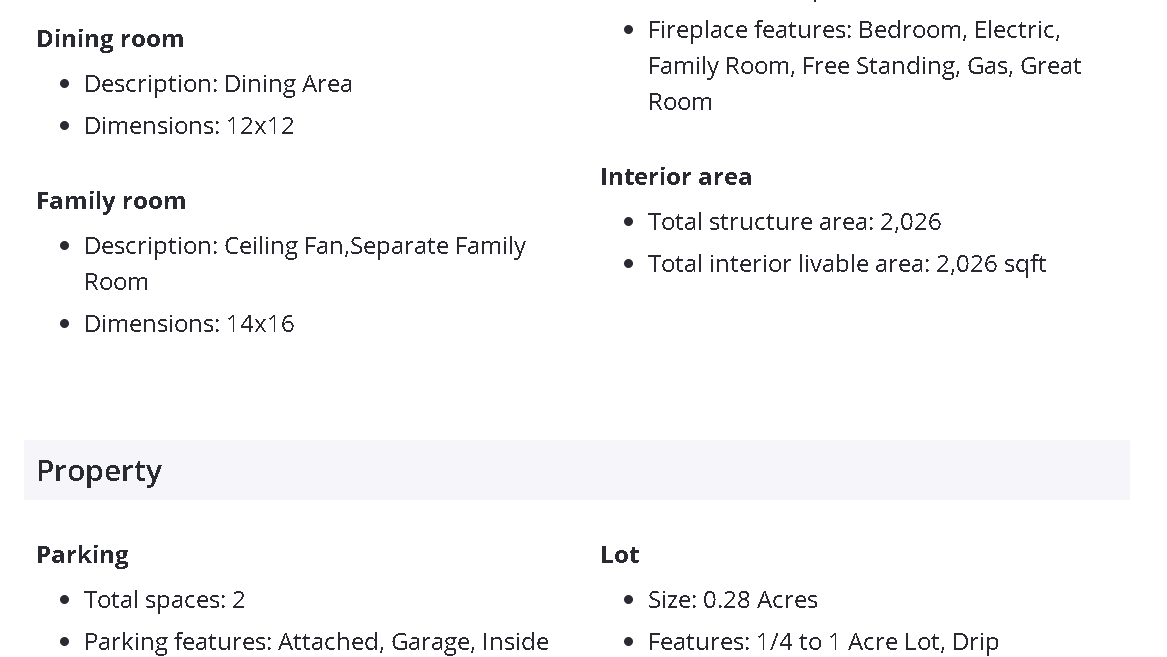Click the Total interior livable area line
This screenshot has width=1167, height=657.
(846, 264)
